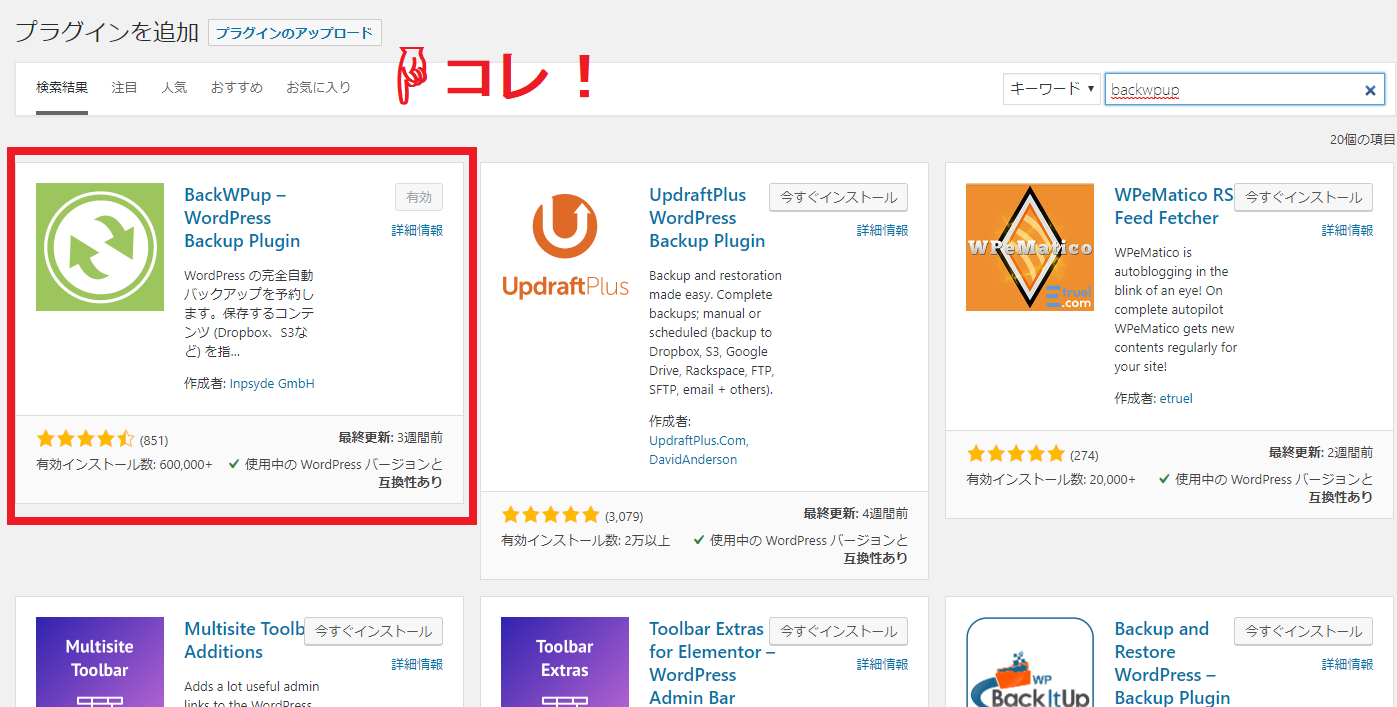The width and height of the screenshot is (1397, 707).
Task: Switch to the 人気 tab
Action: pyautogui.click(x=174, y=88)
